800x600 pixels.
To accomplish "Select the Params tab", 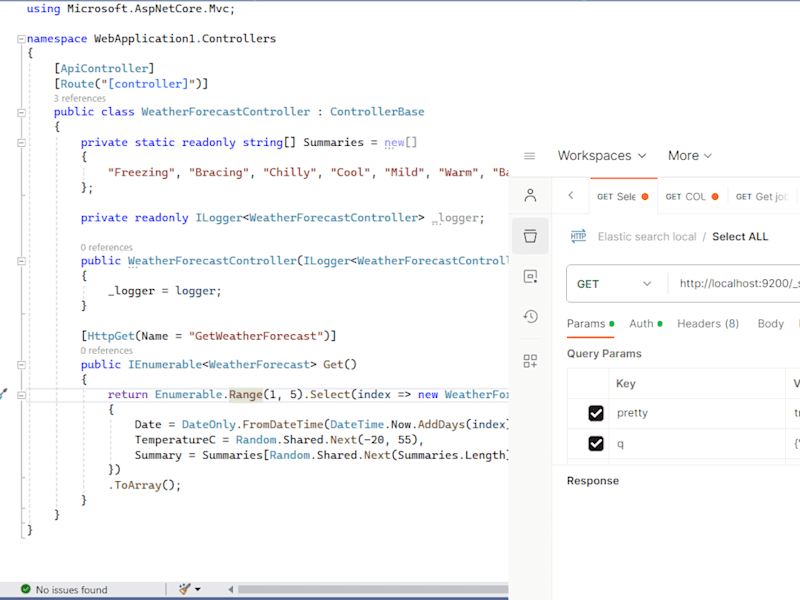I will (x=590, y=323).
